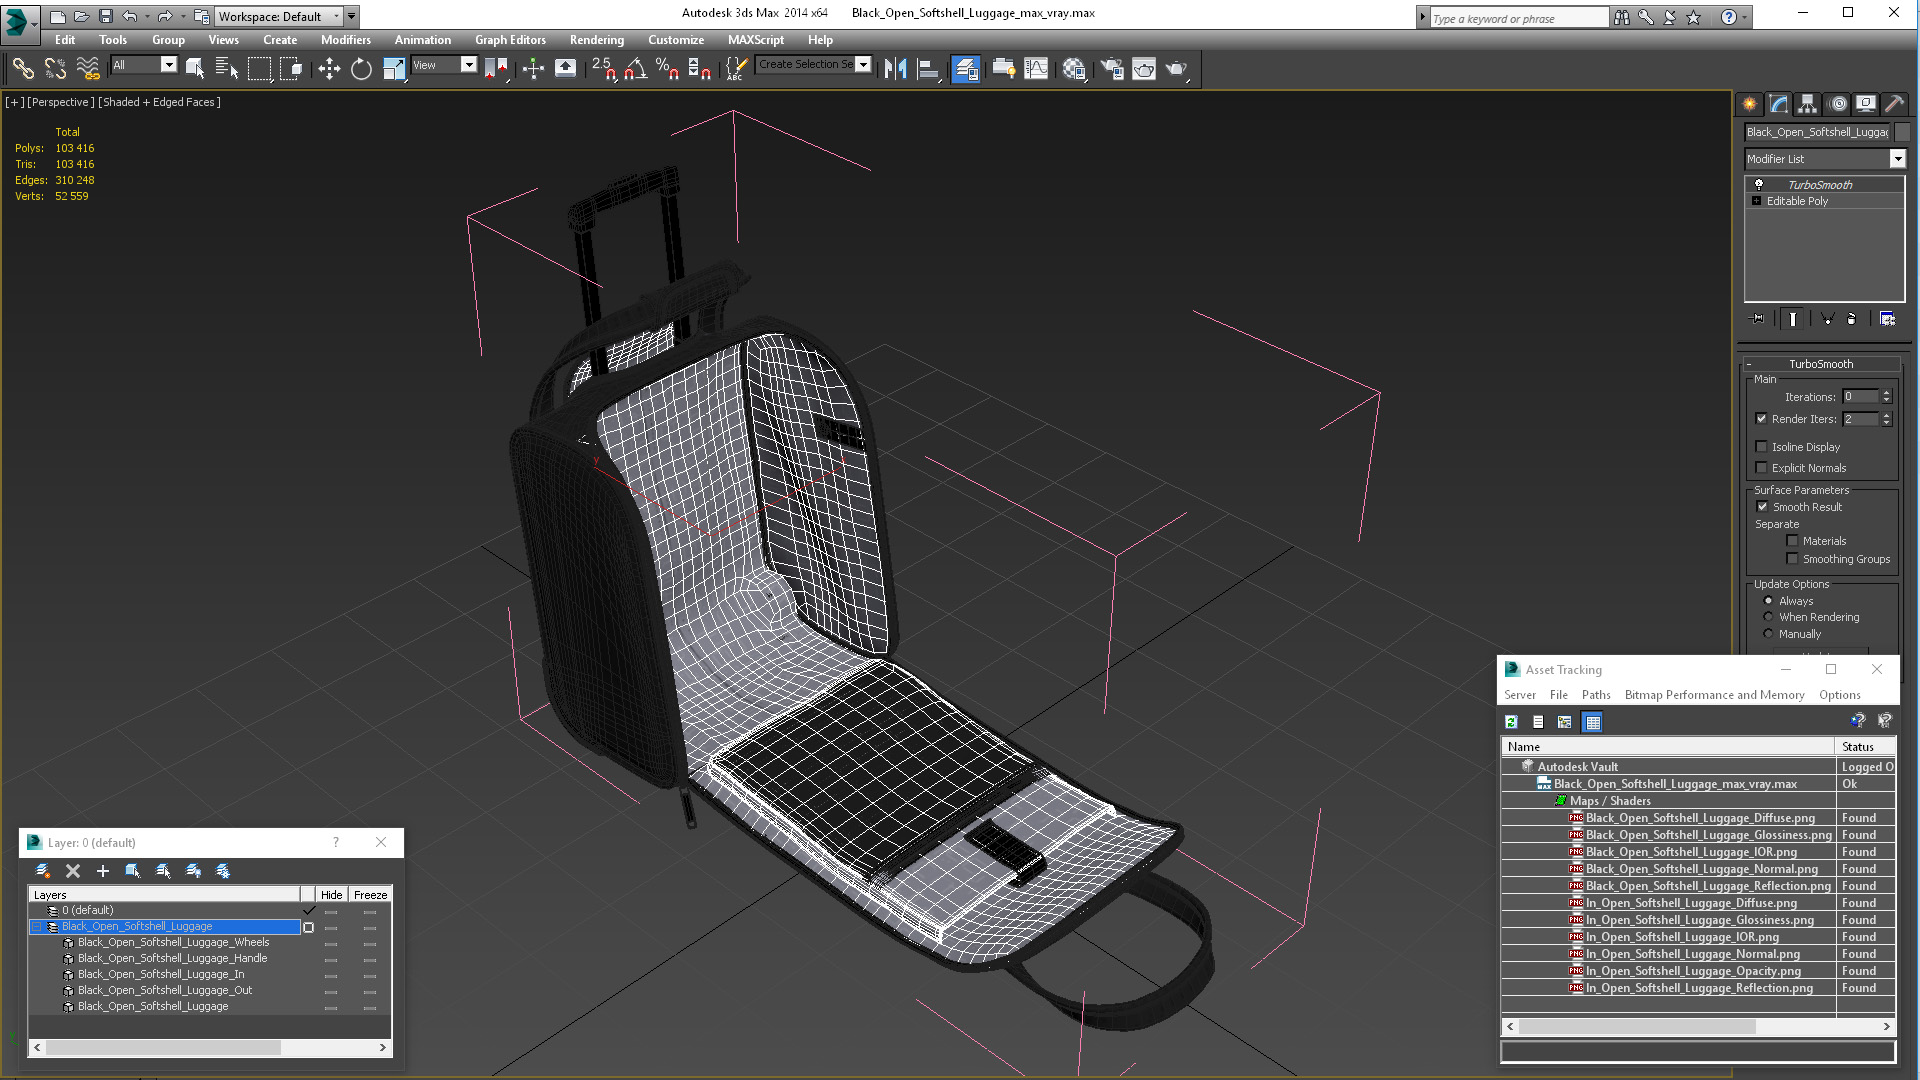Open Select by Name tool
Screen dimensions: 1920x1080
227,68
